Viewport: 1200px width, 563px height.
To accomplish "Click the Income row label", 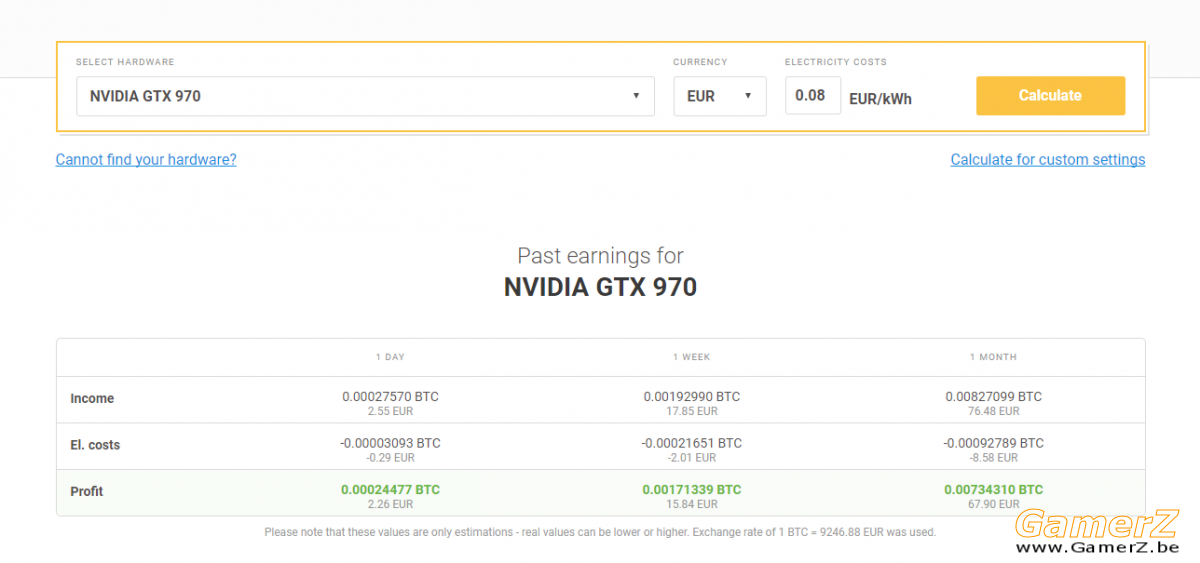I will [x=92, y=399].
